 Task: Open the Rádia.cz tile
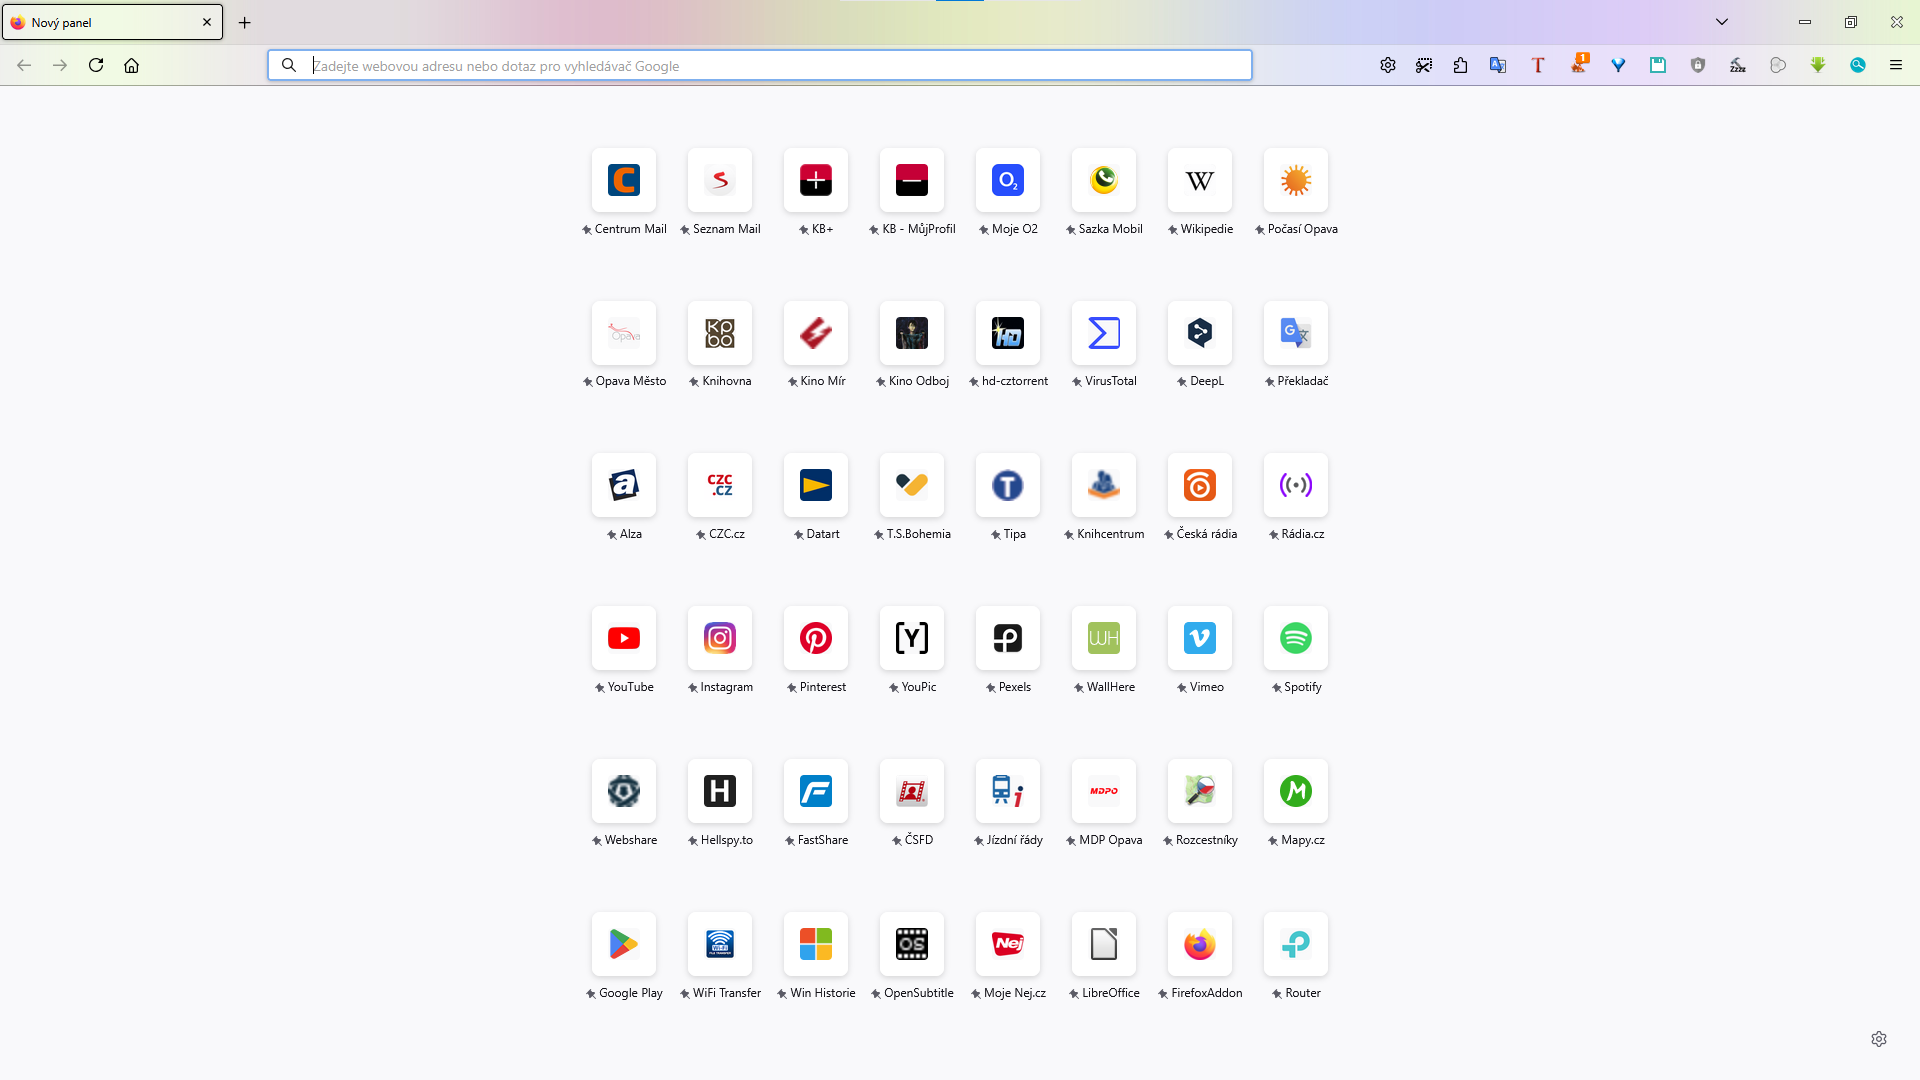tap(1296, 486)
